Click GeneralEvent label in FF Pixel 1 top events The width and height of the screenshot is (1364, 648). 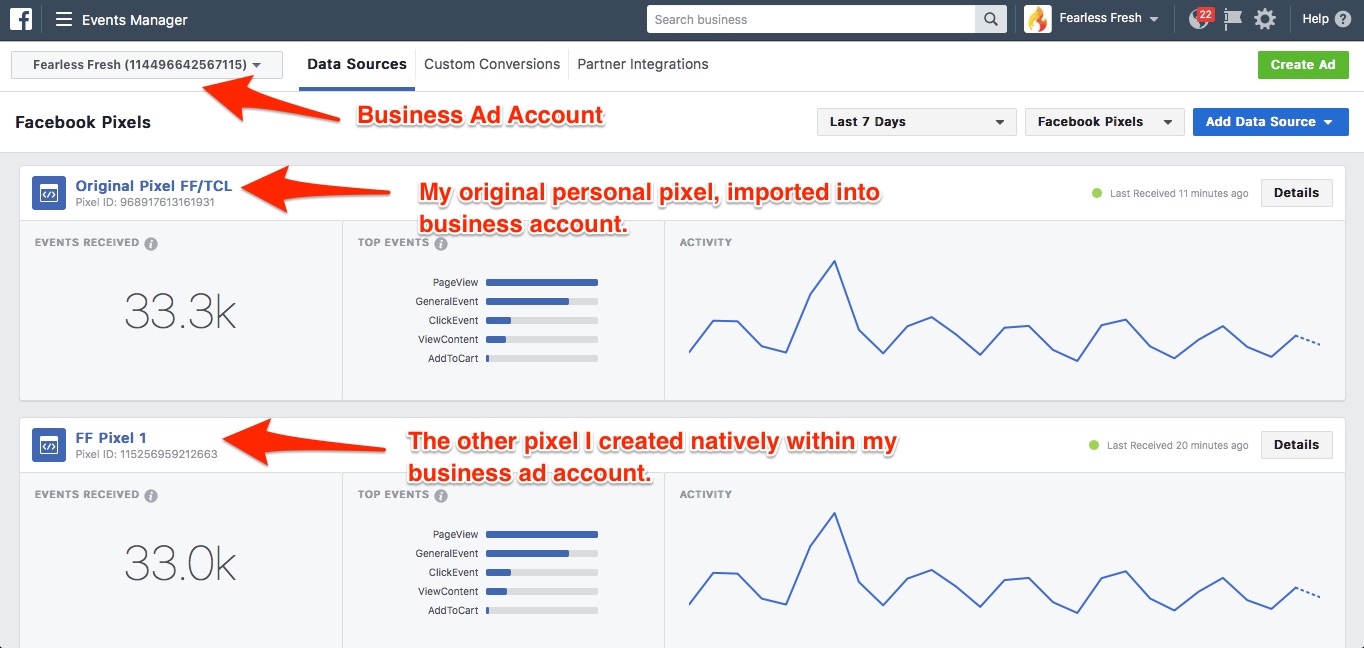click(x=447, y=554)
